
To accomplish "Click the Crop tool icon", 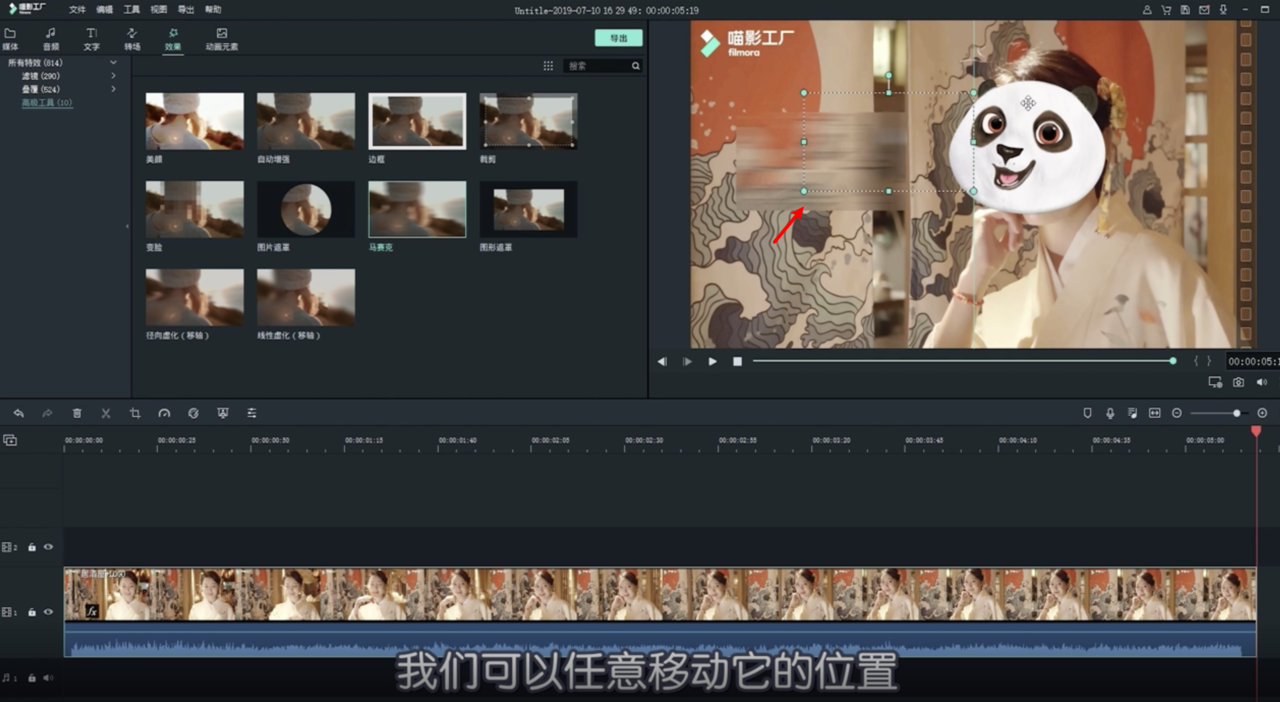I will click(x=135, y=413).
